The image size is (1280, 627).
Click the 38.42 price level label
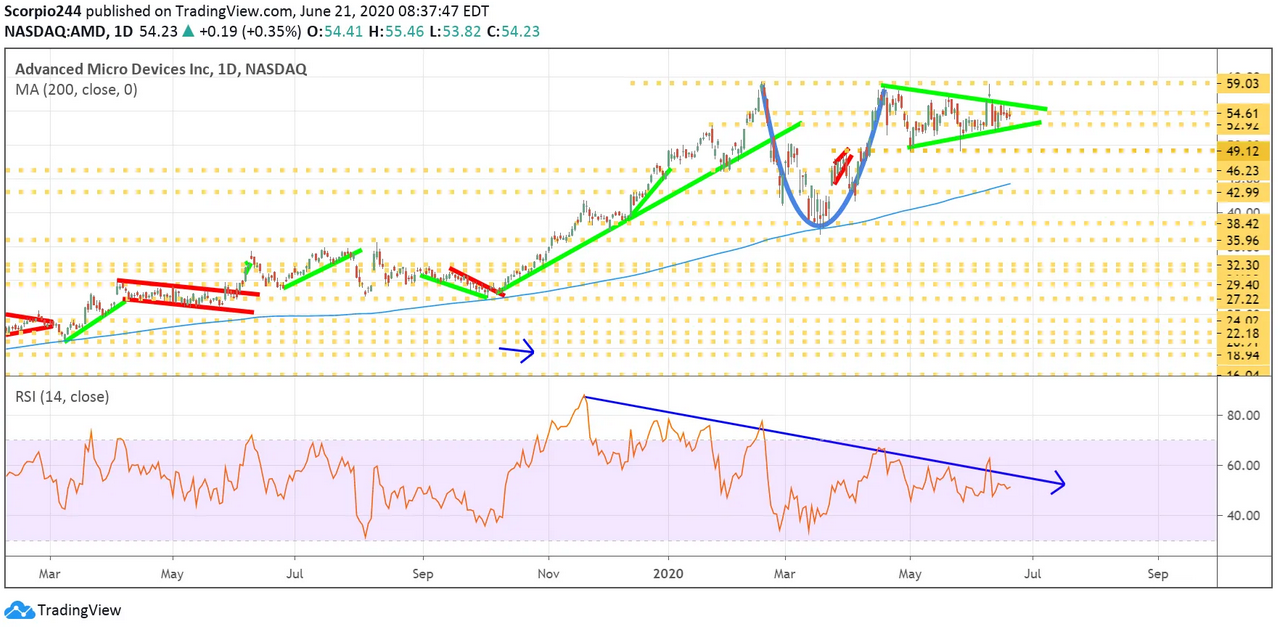tap(1245, 225)
